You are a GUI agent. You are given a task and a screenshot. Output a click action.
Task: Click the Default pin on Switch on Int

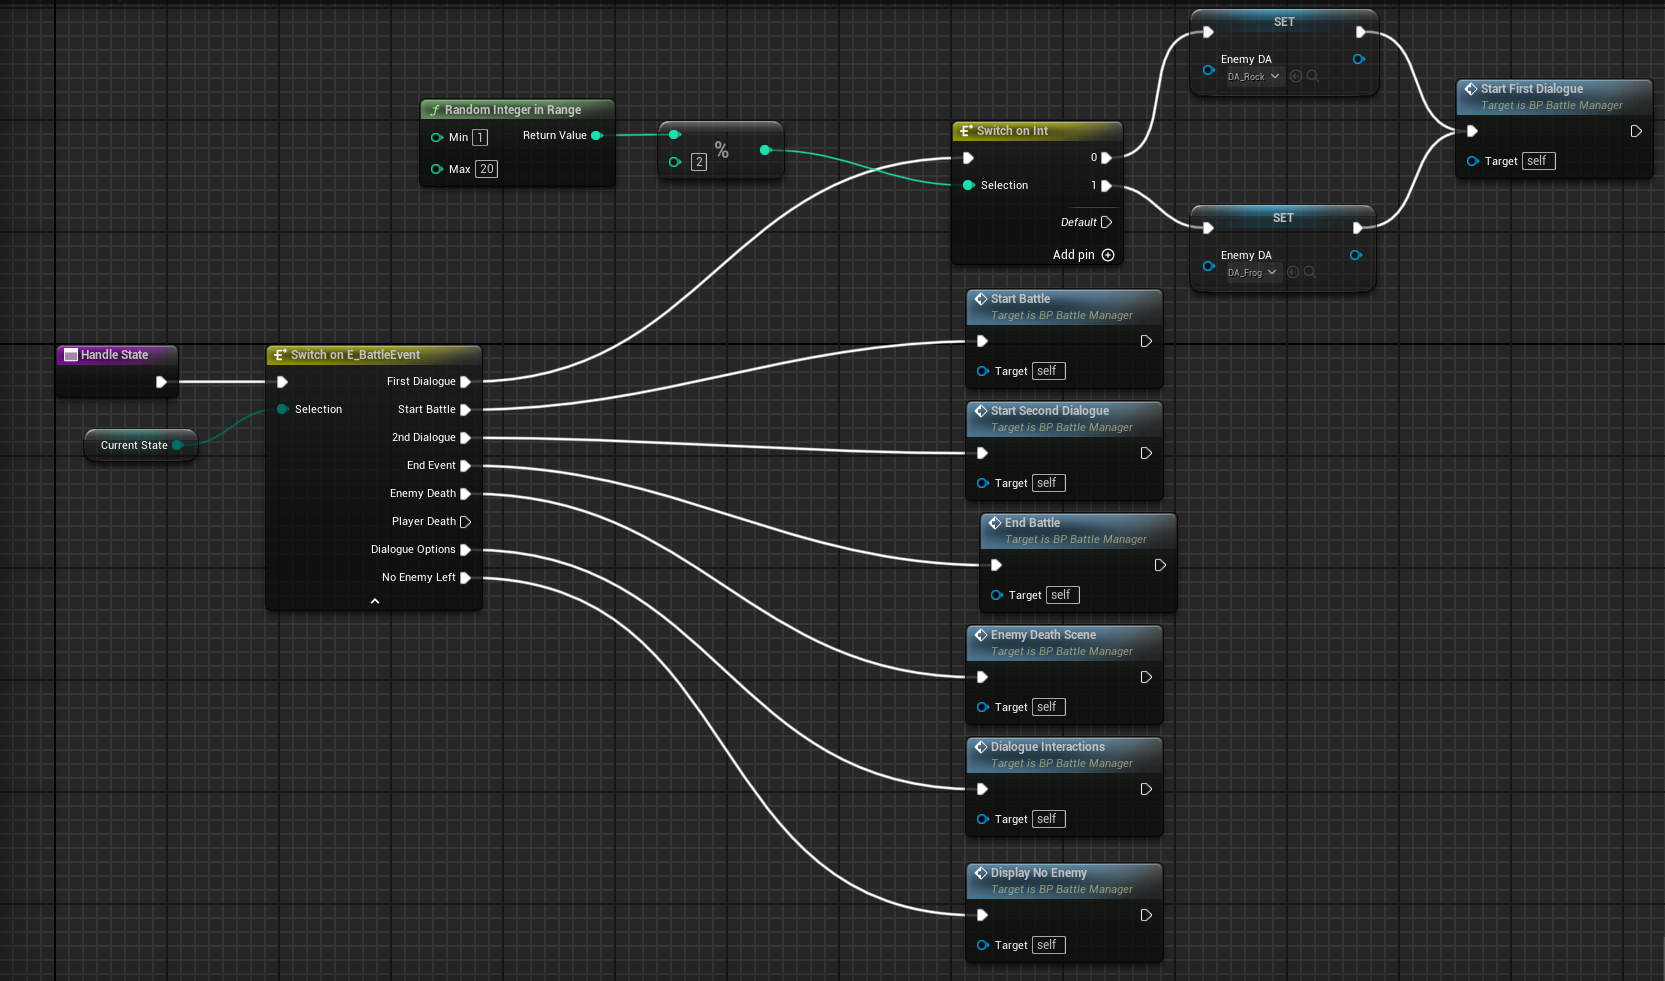[1106, 222]
